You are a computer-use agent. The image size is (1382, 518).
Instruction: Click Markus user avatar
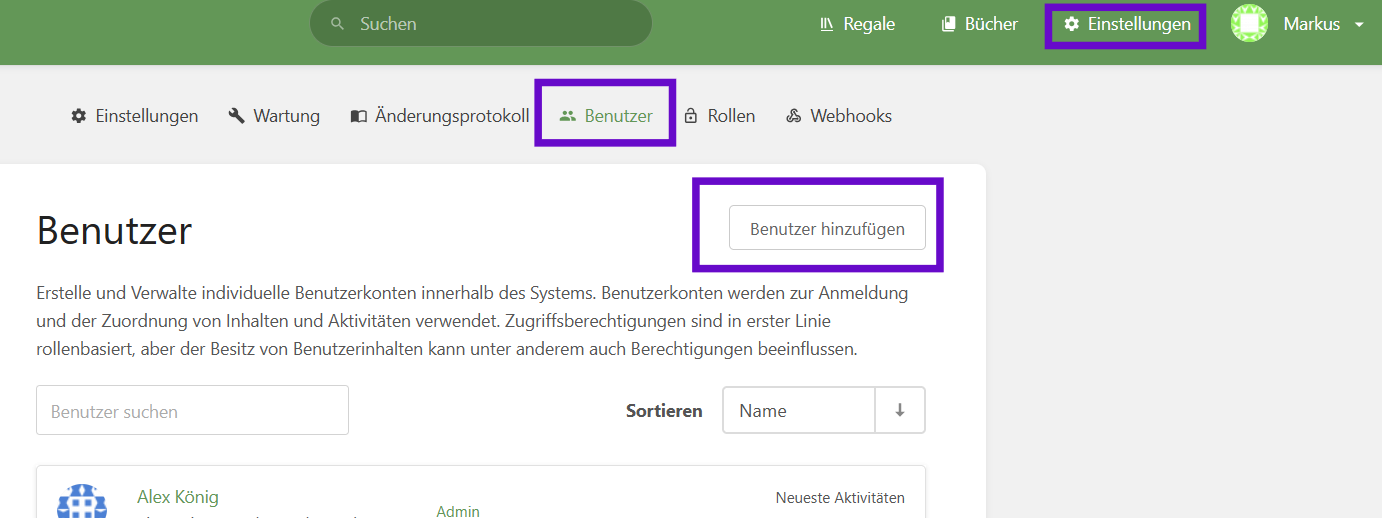point(1249,24)
